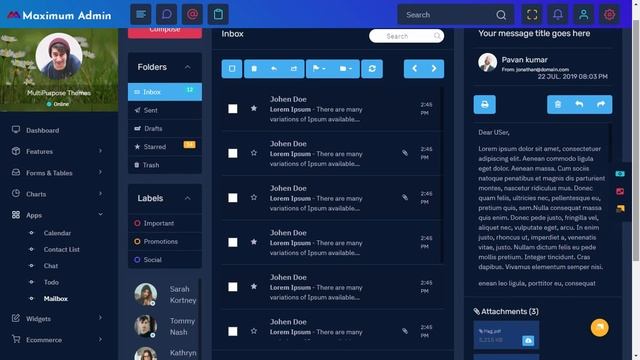Open the Sent folder
This screenshot has width=640, height=360.
[165, 110]
